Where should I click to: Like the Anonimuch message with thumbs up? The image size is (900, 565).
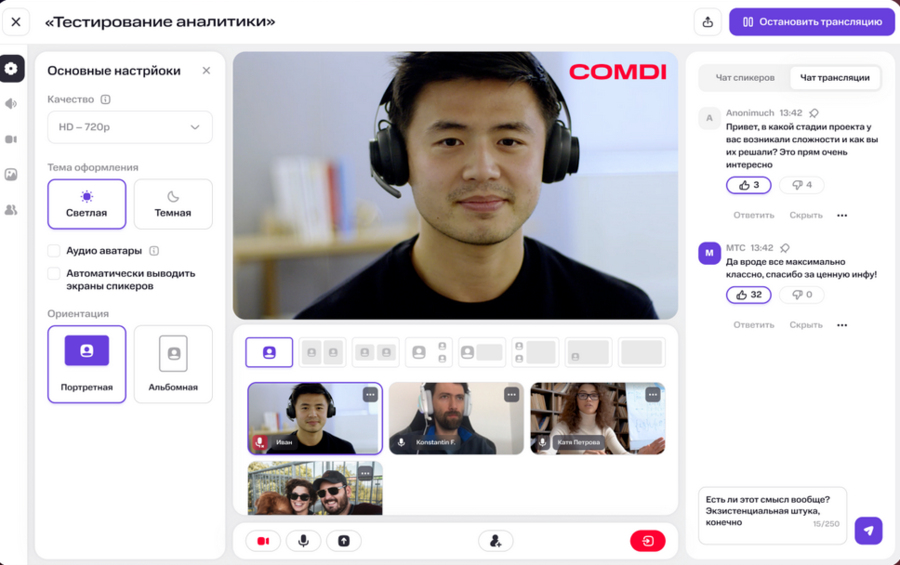pyautogui.click(x=748, y=185)
